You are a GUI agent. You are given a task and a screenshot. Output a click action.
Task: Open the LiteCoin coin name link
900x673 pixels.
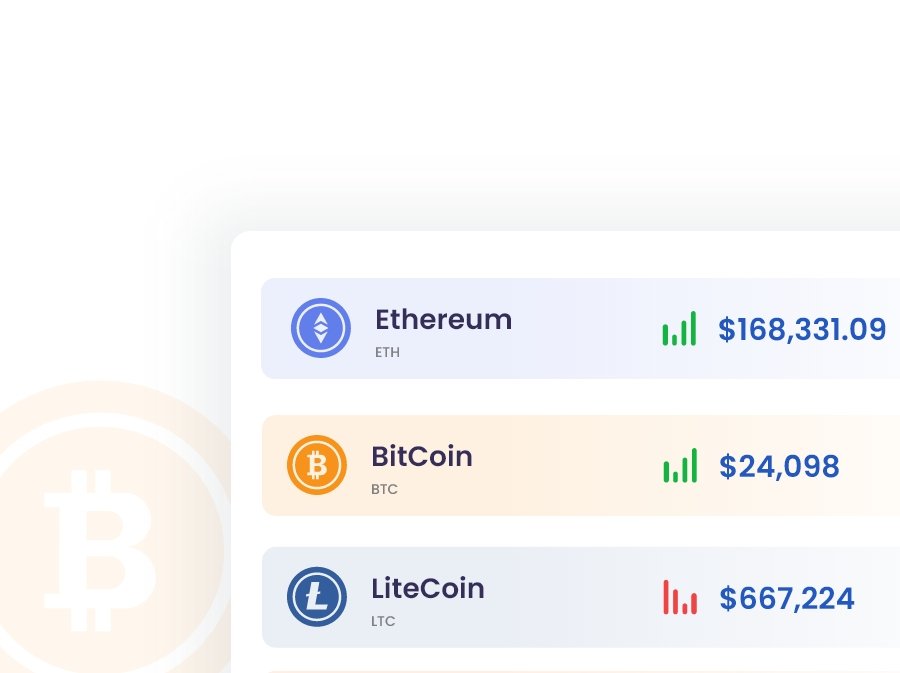click(427, 588)
